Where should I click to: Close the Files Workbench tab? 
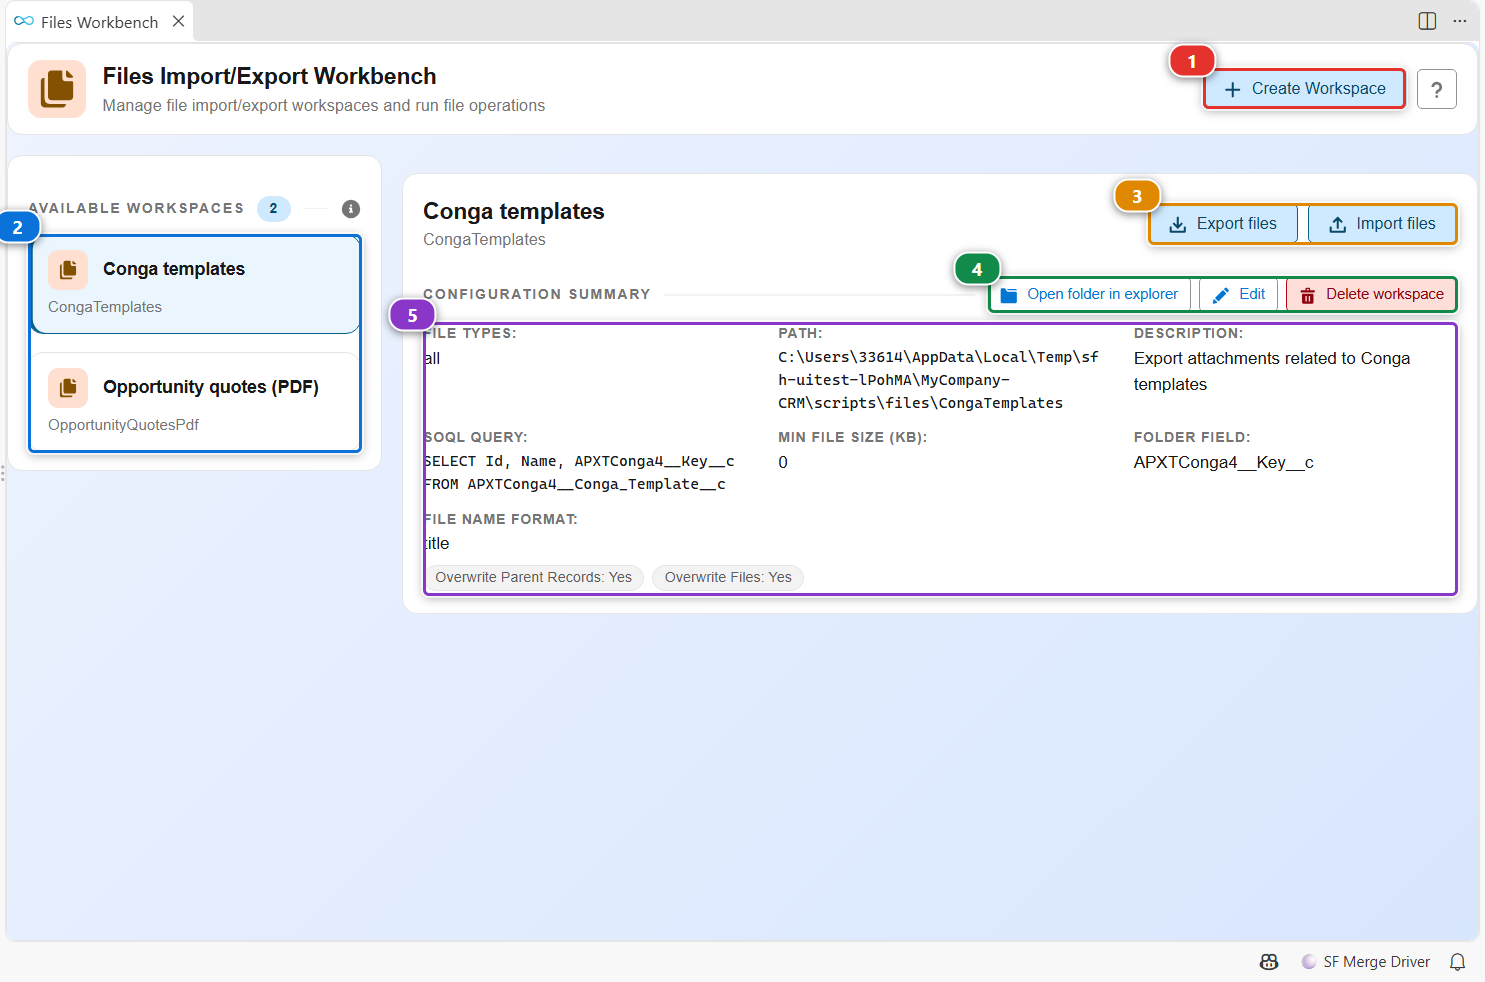pyautogui.click(x=178, y=21)
